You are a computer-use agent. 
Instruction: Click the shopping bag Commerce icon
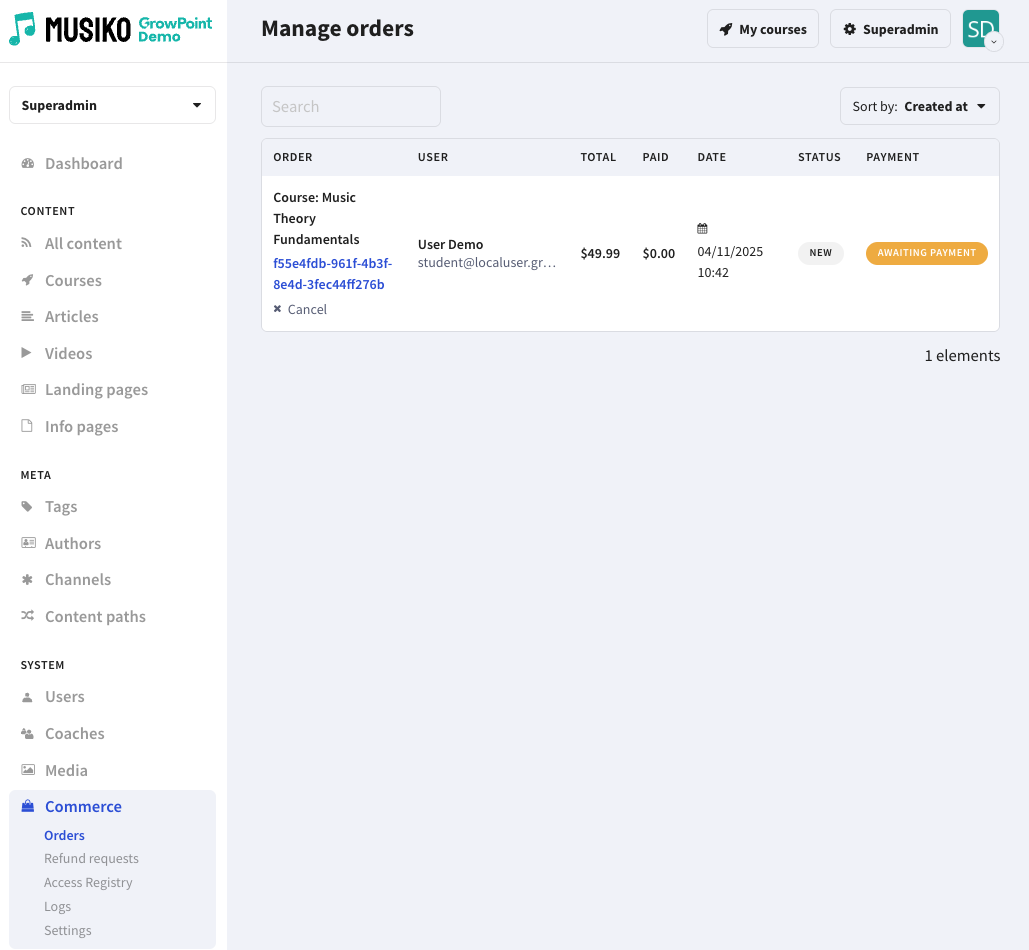point(28,806)
